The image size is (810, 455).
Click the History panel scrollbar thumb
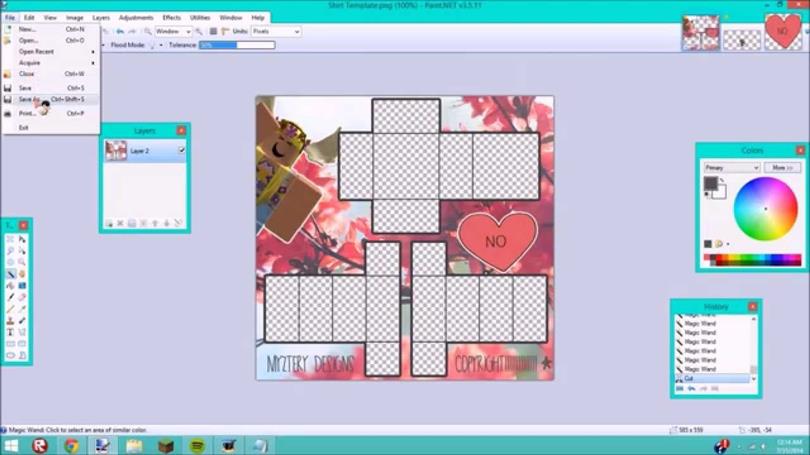[x=754, y=369]
